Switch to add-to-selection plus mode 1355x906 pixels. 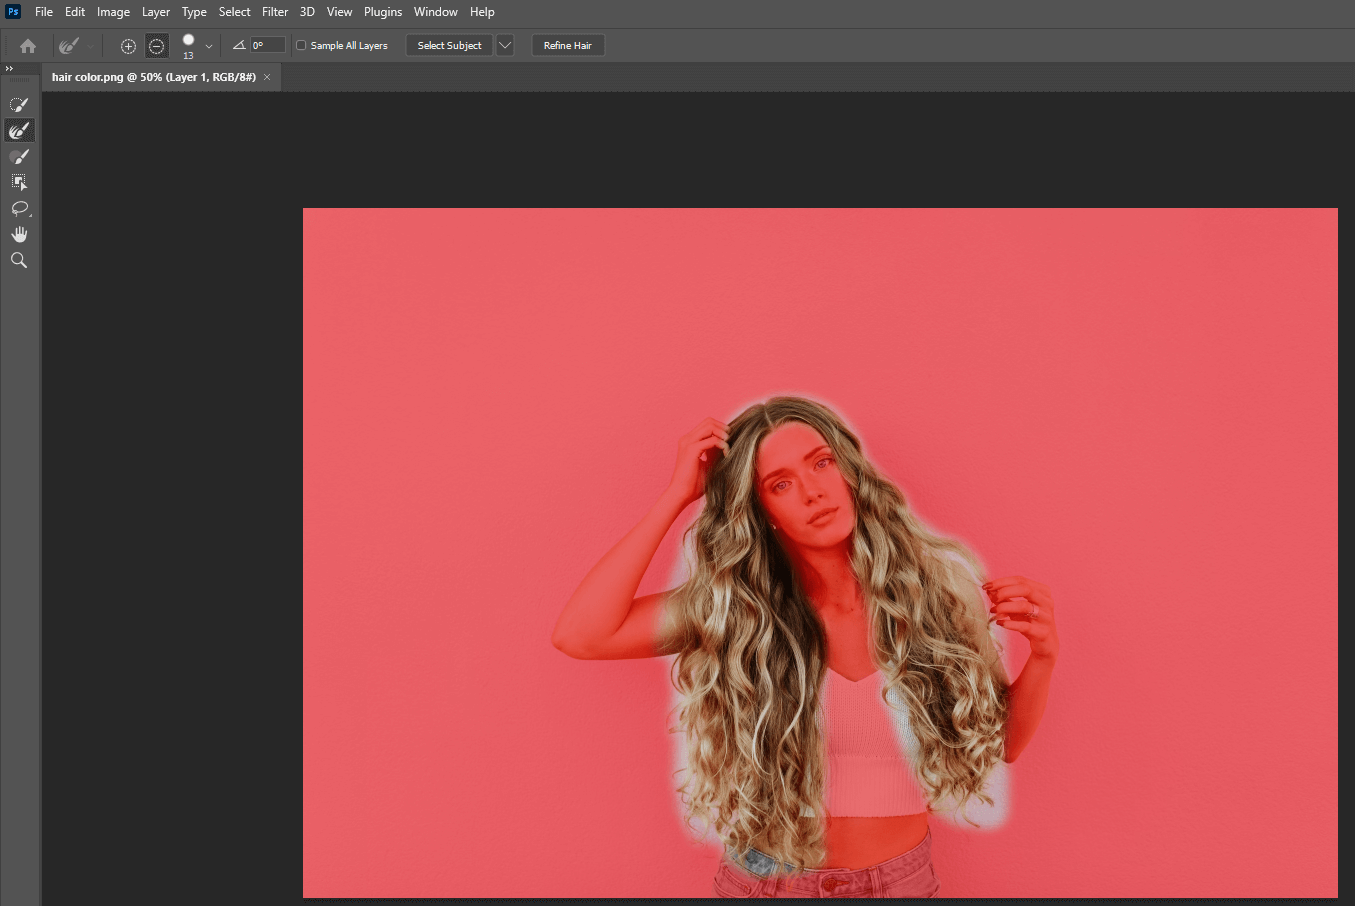point(128,46)
